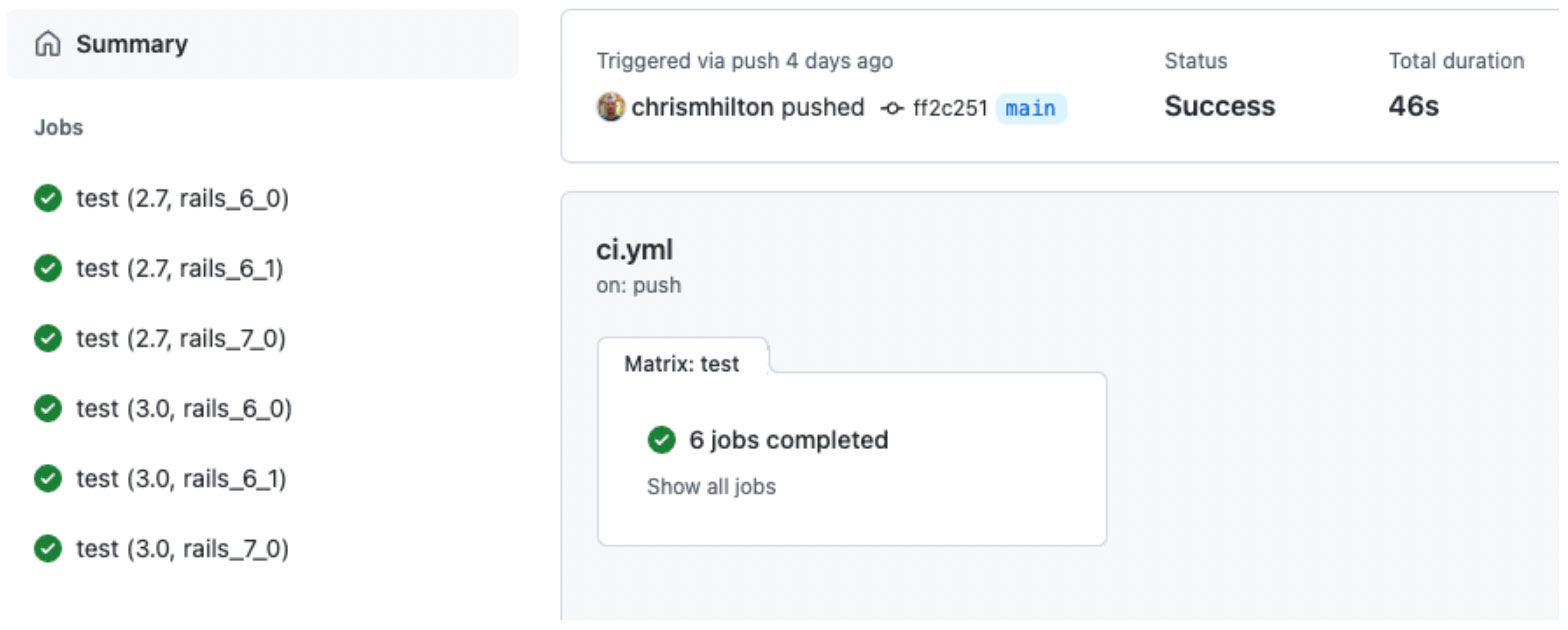The height and width of the screenshot is (630, 1568).
Task: Click green check icon for test (2.7, rails_6_0)
Action: point(47,199)
